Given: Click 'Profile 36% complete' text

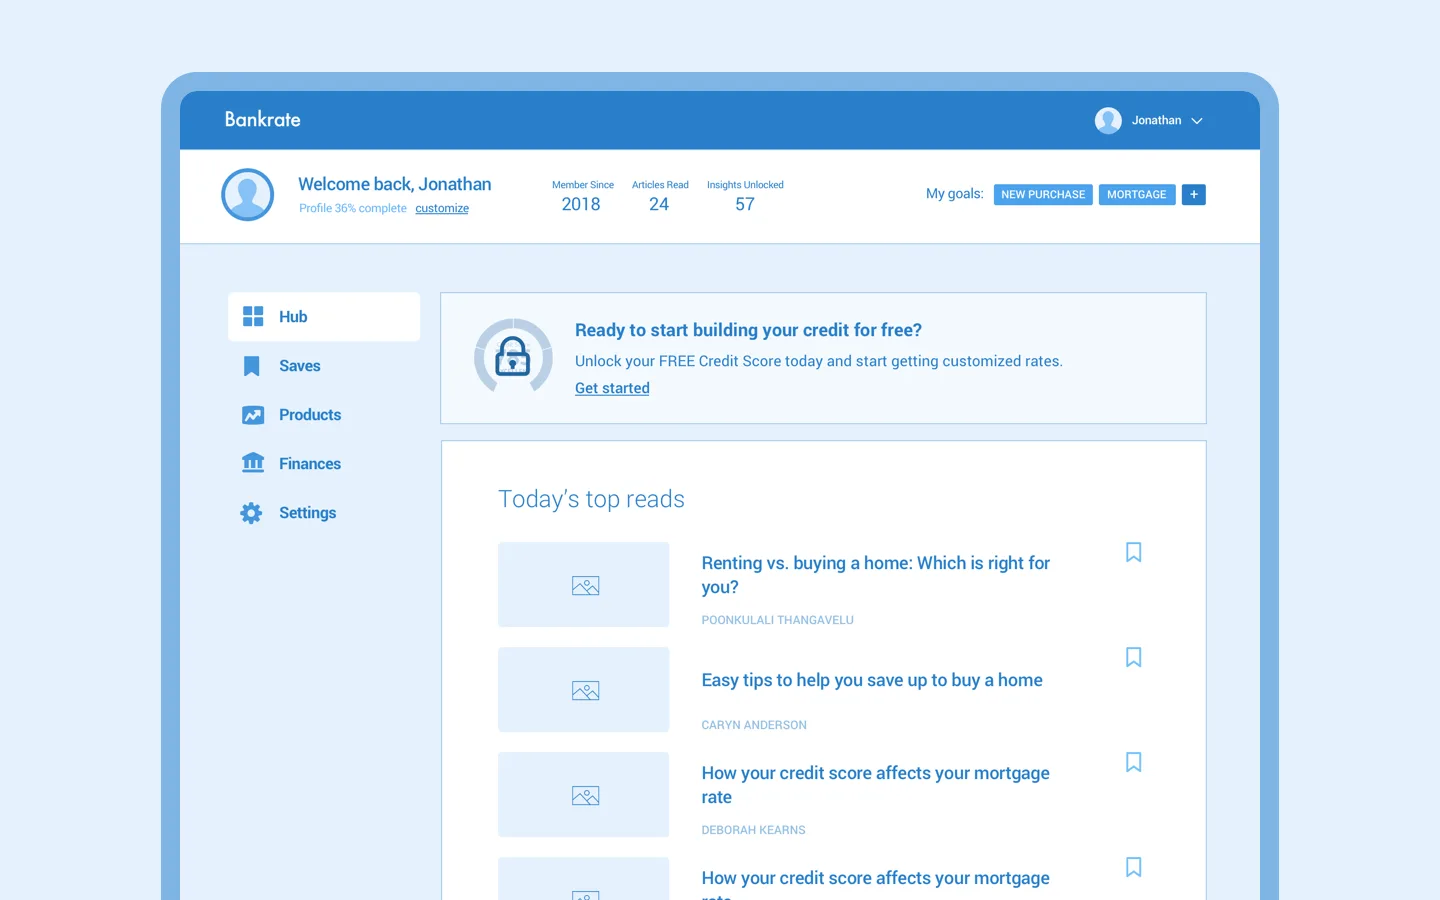Looking at the screenshot, I should click(353, 208).
